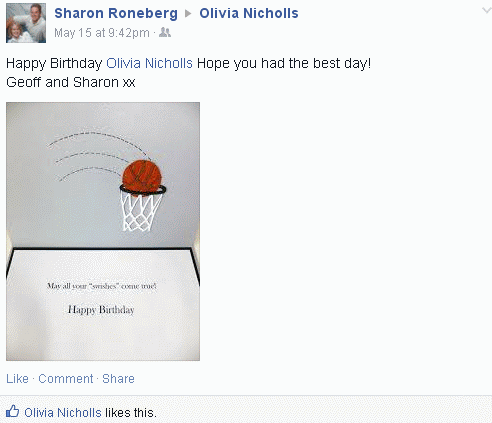Screen dimensions: 492x423
Task: Click the arrow icon between the two names
Action: click(188, 13)
